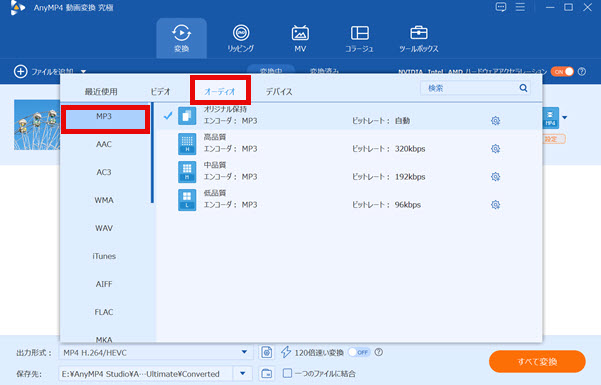Select FLAC in the format list
The width and height of the screenshot is (601, 385).
[104, 312]
